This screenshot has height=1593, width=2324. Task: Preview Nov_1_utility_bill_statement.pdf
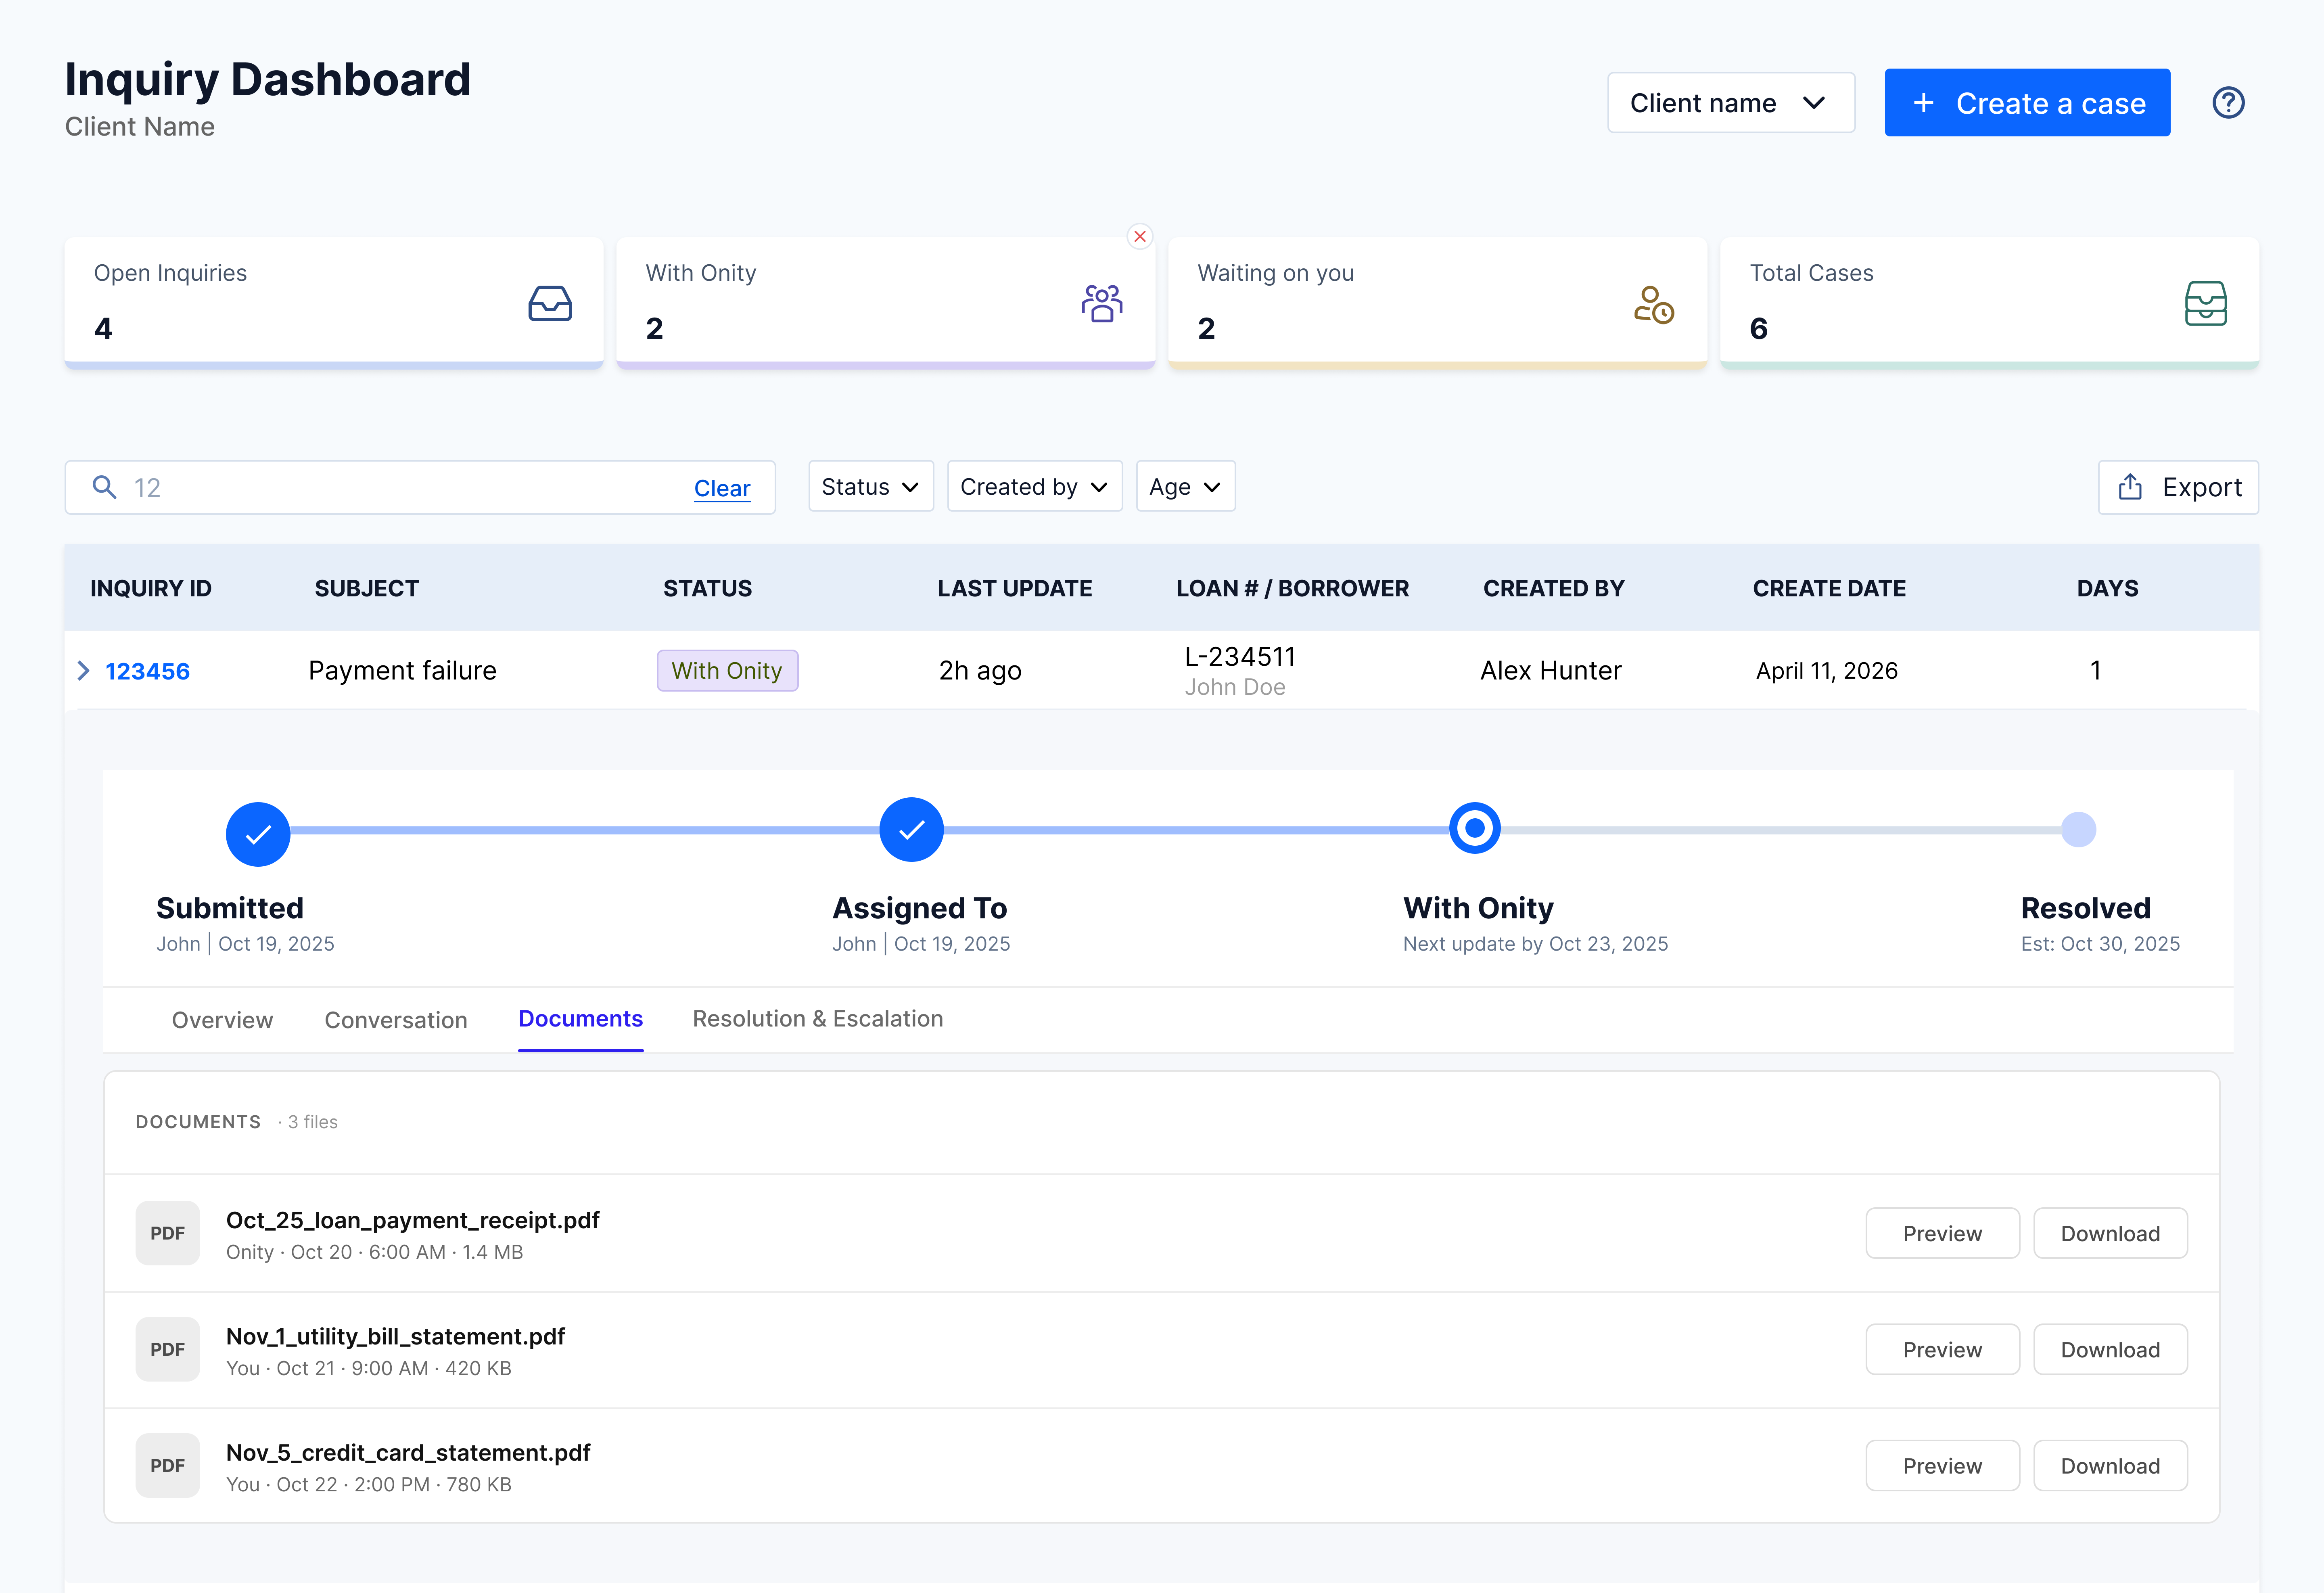(x=1942, y=1349)
